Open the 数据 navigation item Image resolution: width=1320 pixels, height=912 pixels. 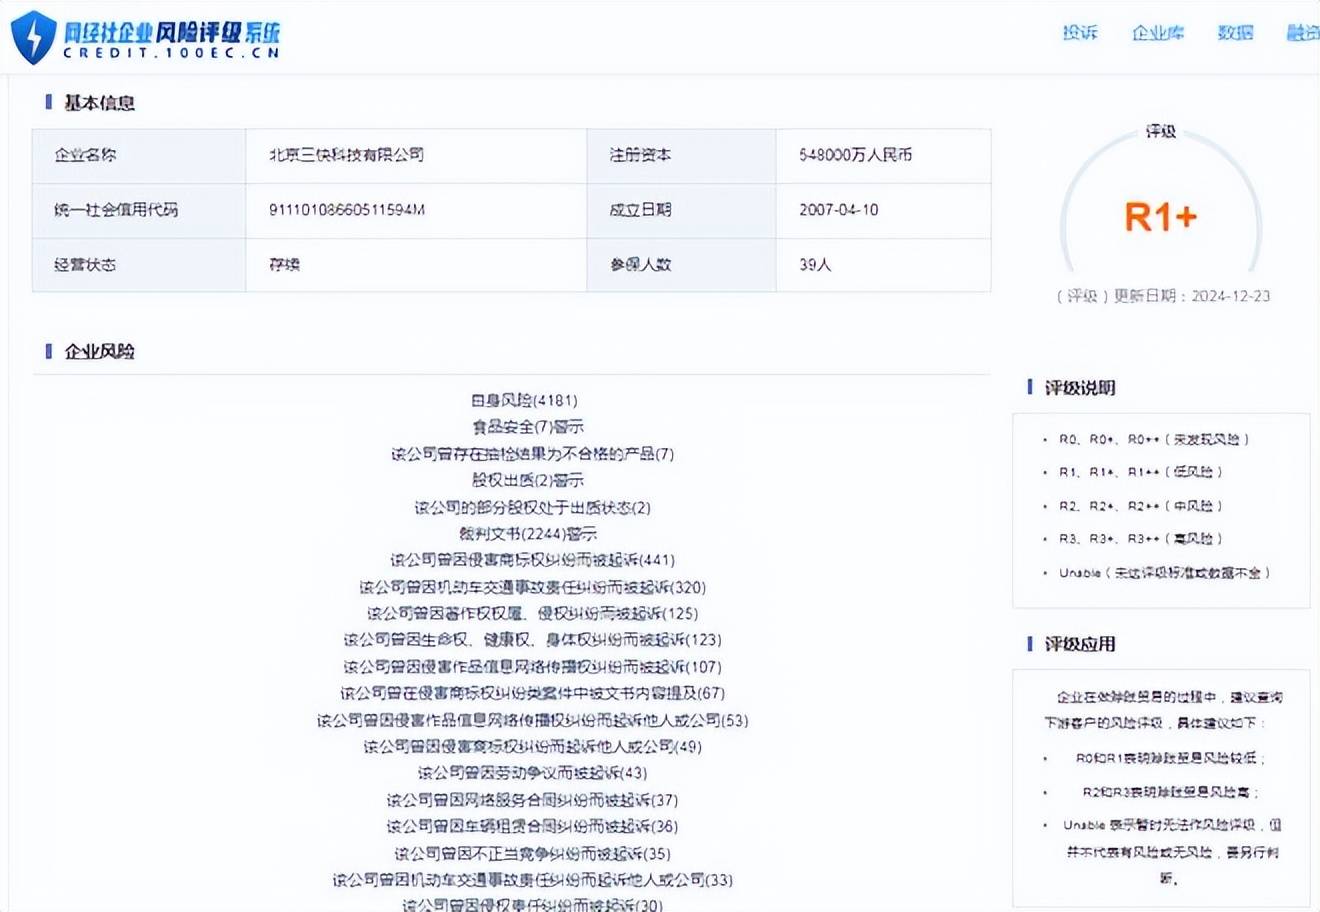click(1236, 33)
